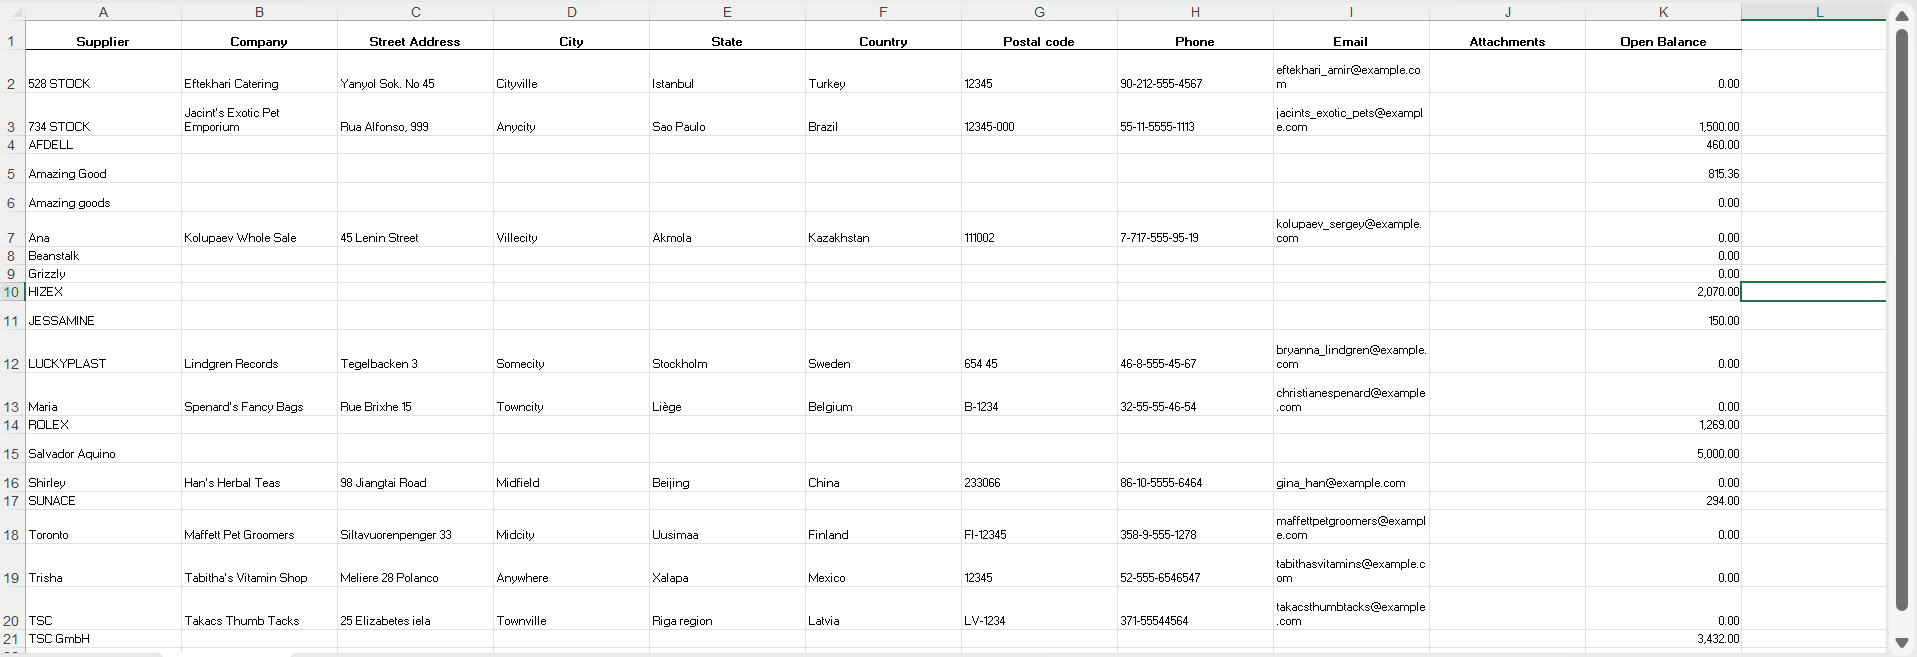
Task: Click the TSC GmbH supplier cell
Action: click(x=103, y=639)
